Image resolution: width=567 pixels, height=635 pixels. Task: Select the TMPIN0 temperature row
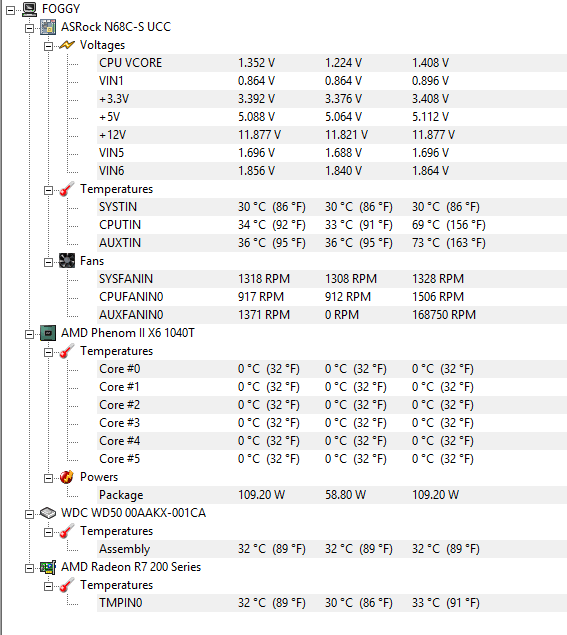(x=332, y=603)
